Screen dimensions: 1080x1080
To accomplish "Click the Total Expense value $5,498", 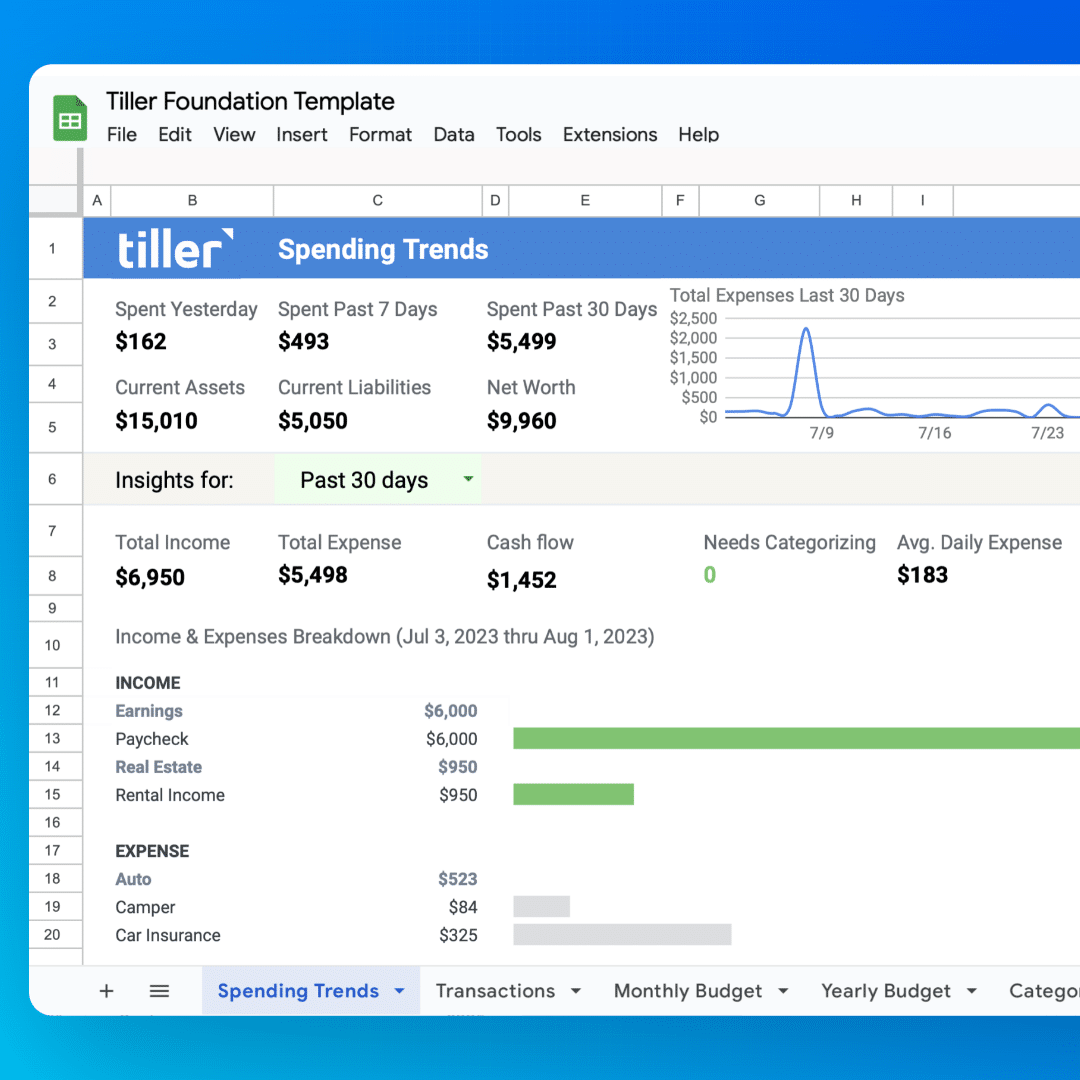I will click(x=313, y=575).
